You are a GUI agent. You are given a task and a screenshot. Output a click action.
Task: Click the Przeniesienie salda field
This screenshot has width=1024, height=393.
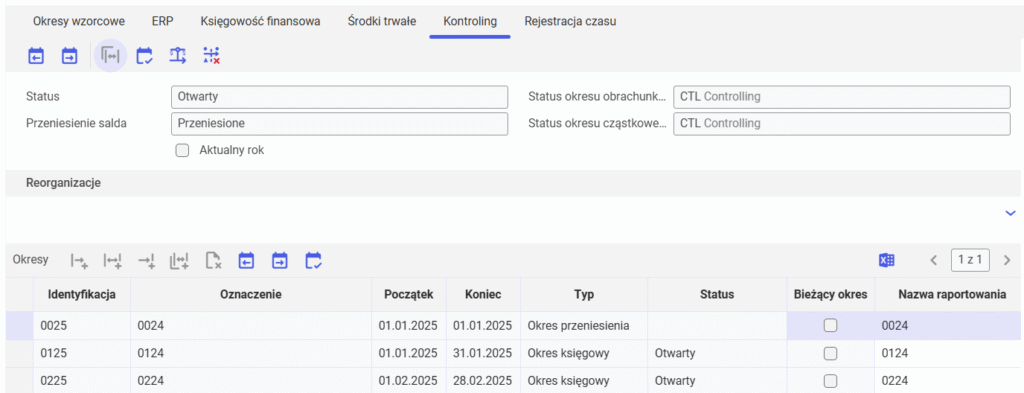click(339, 123)
